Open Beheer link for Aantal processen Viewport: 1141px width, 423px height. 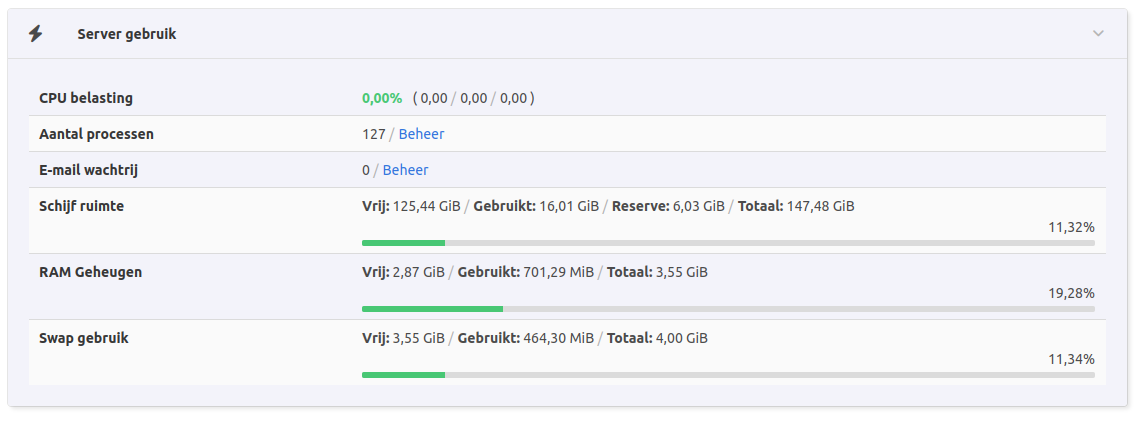coord(421,134)
